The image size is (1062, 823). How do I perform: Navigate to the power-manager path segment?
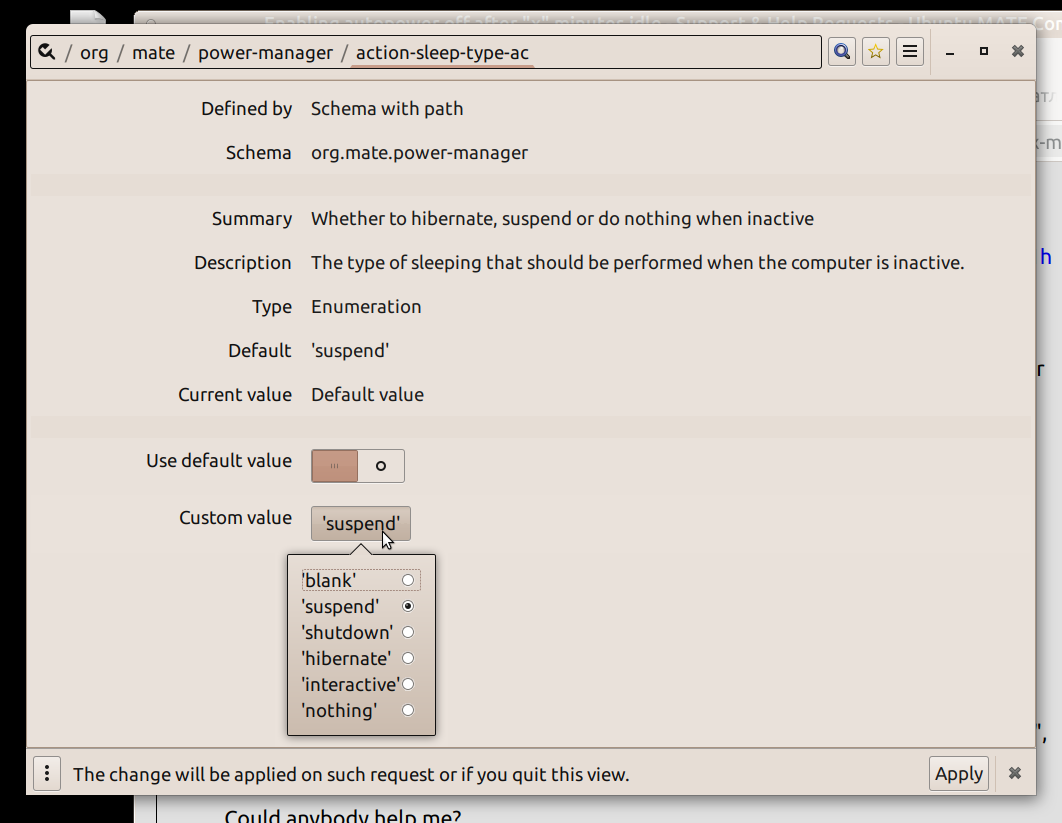(x=265, y=53)
